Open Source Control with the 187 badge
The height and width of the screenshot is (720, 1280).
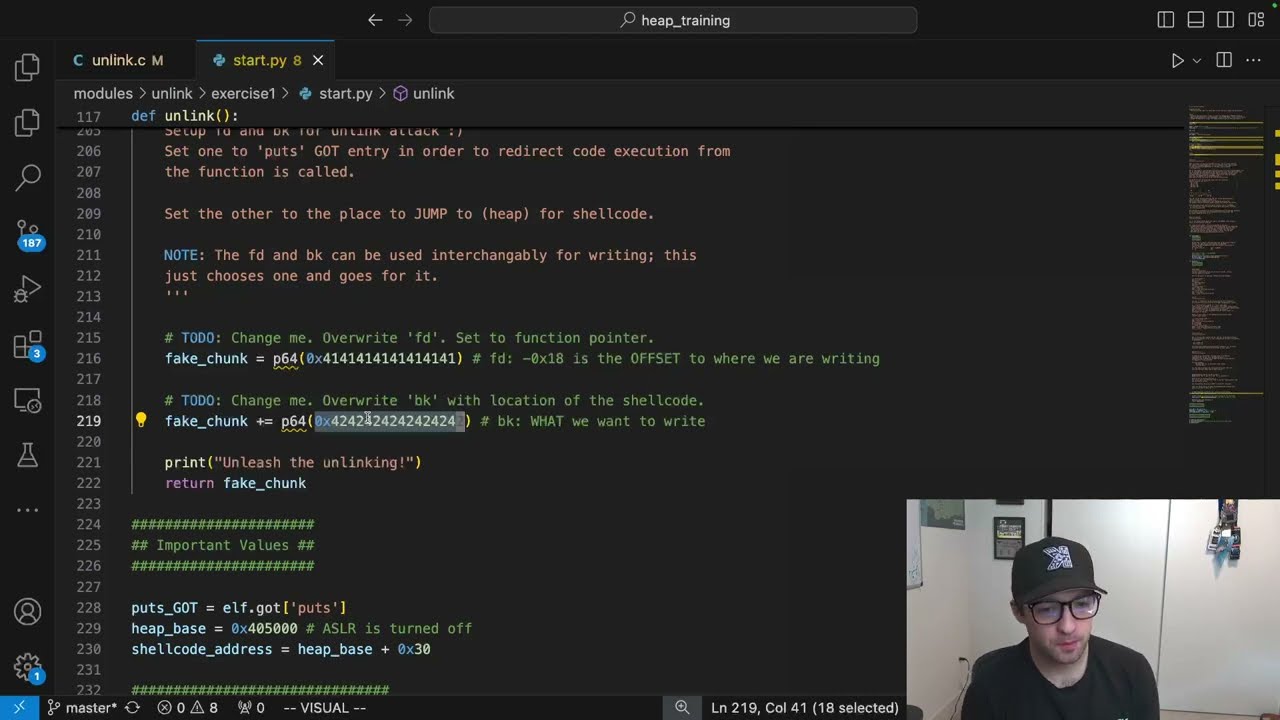[x=28, y=234]
